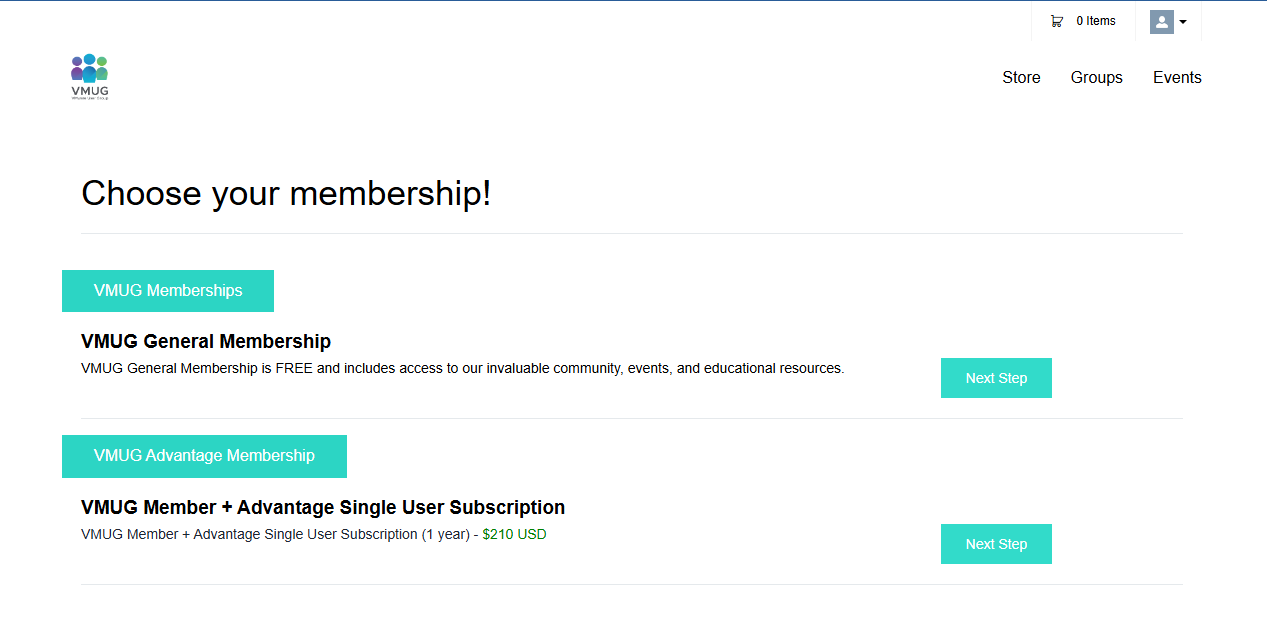The width and height of the screenshot is (1267, 630).
Task: Select the VMUG Memberships tab label
Action: (x=168, y=291)
